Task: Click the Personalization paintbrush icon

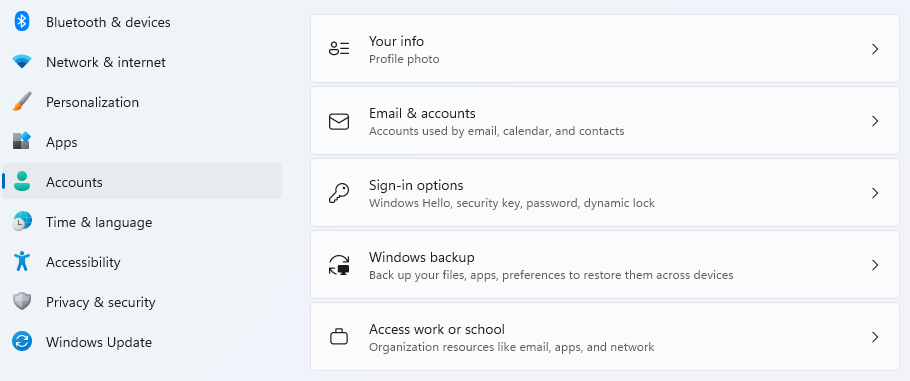Action: pyautogui.click(x=22, y=102)
